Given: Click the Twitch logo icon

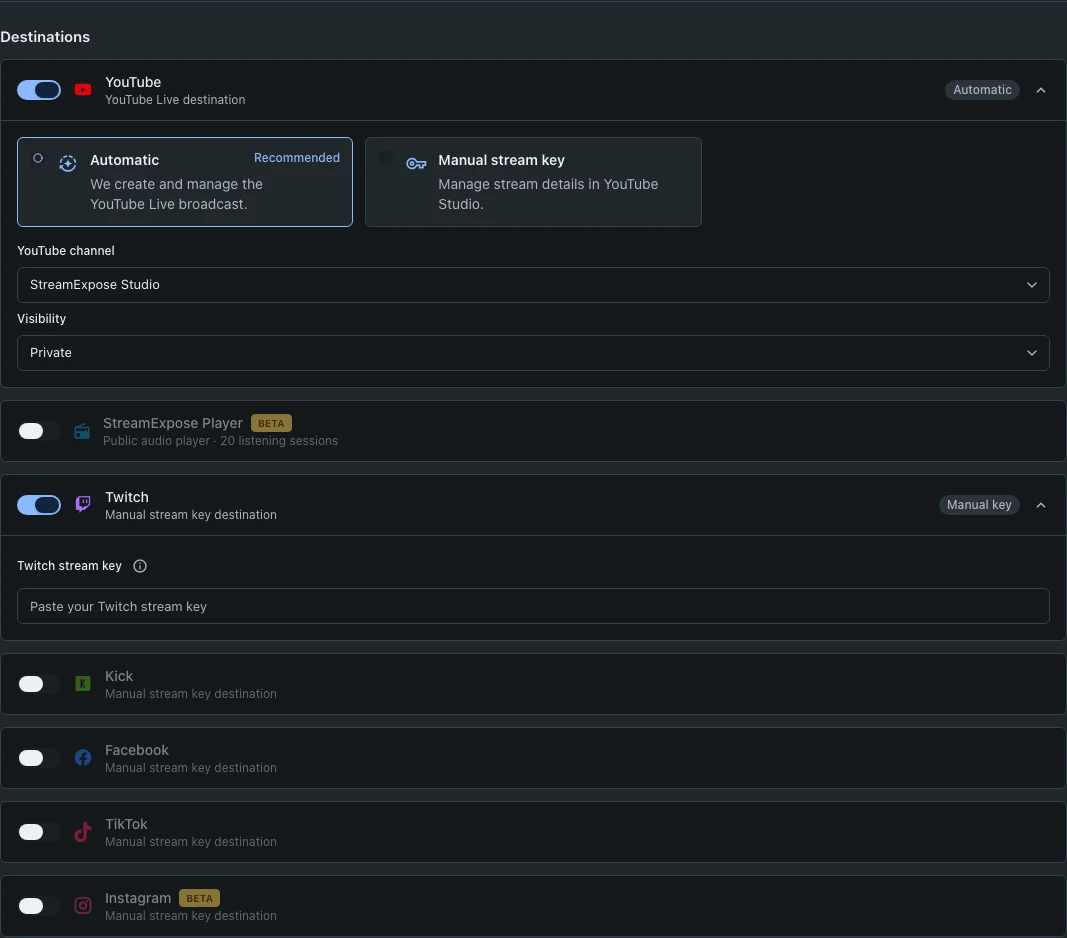Looking at the screenshot, I should point(83,504).
